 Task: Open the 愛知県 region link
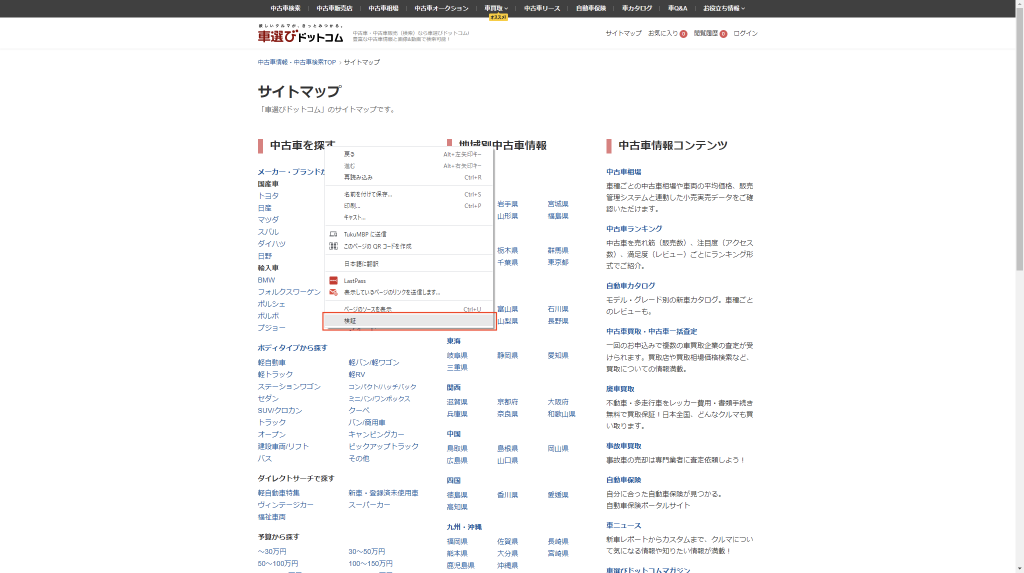tap(558, 356)
